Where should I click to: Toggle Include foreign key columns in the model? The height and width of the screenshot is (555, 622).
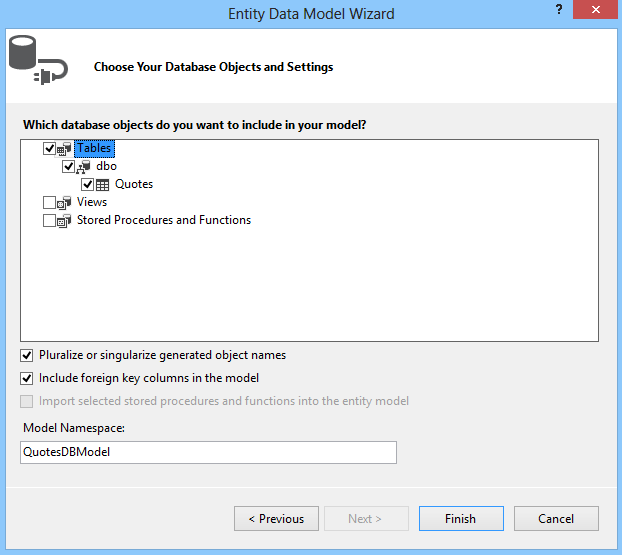click(27, 378)
